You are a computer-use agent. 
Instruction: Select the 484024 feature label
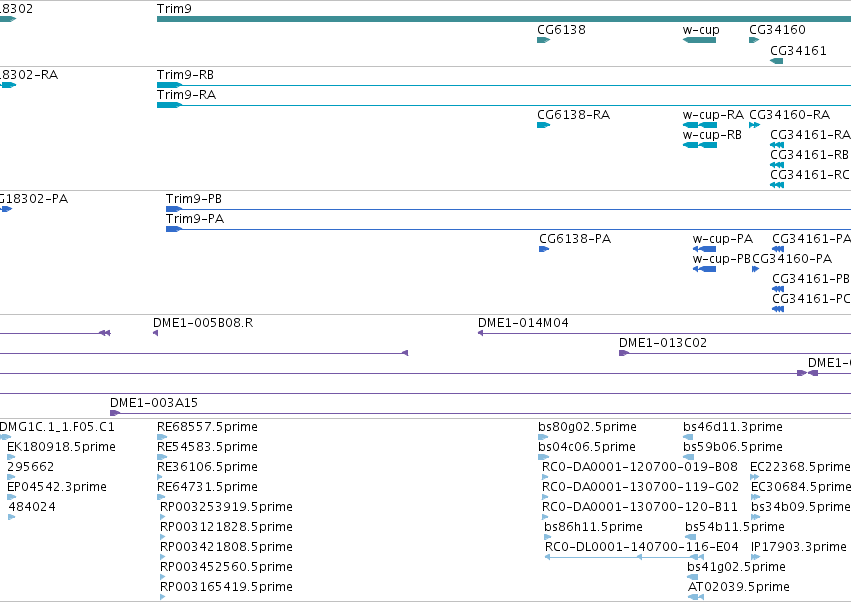(x=32, y=507)
